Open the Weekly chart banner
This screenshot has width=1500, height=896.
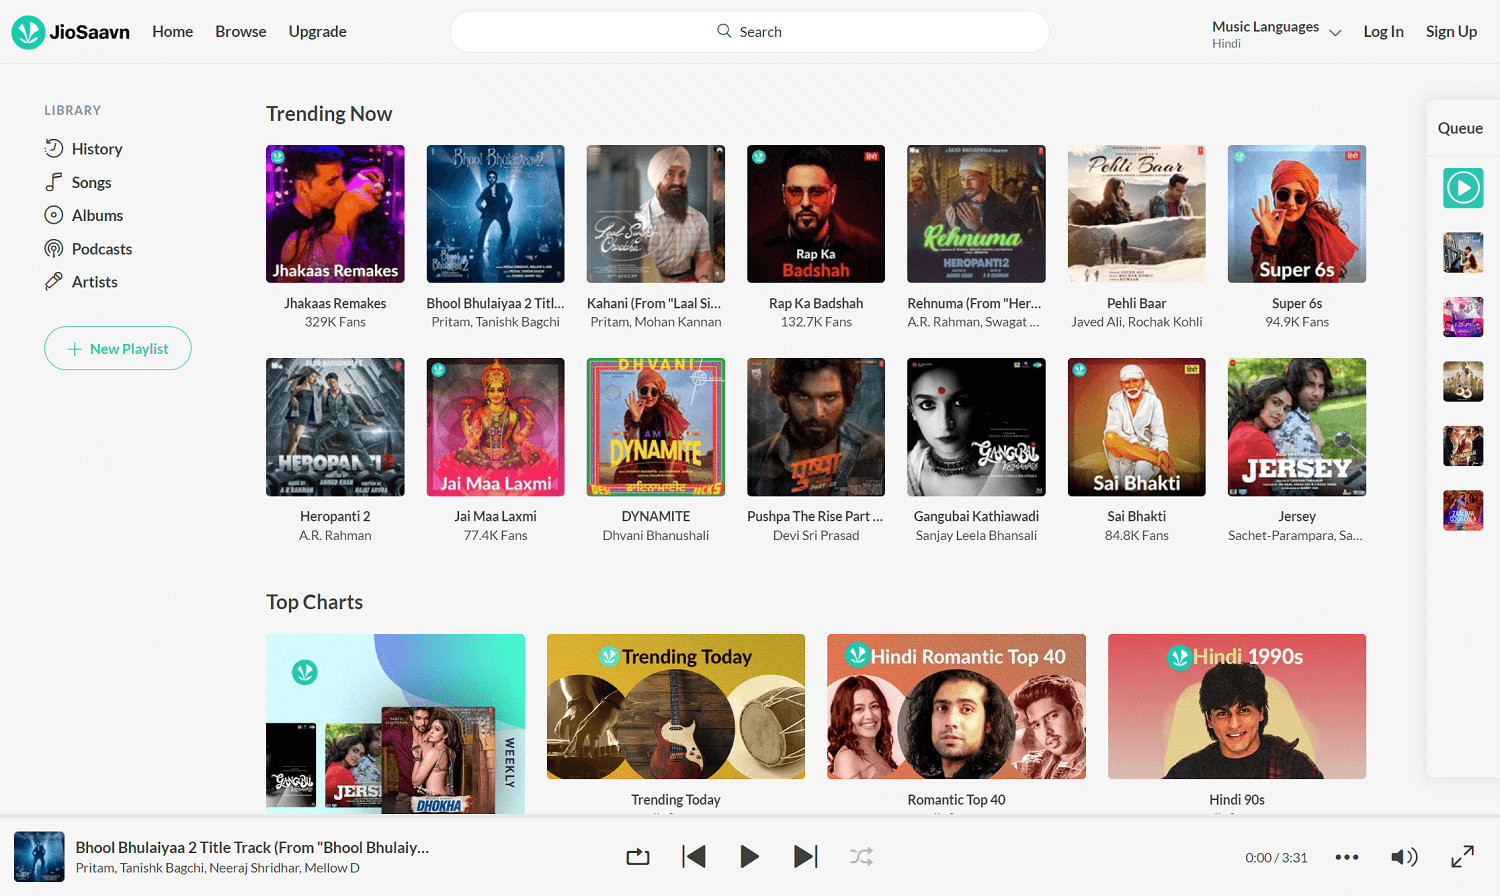coord(395,724)
